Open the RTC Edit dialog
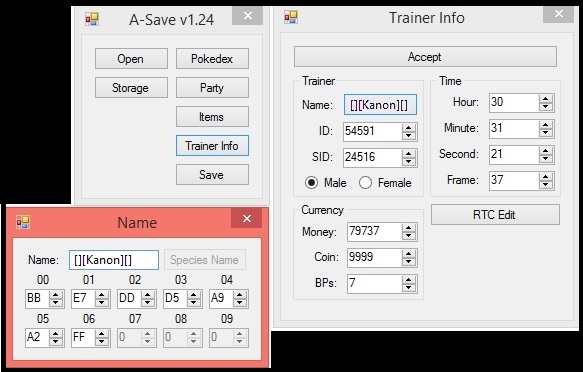Image resolution: width=583 pixels, height=372 pixels. coord(495,214)
